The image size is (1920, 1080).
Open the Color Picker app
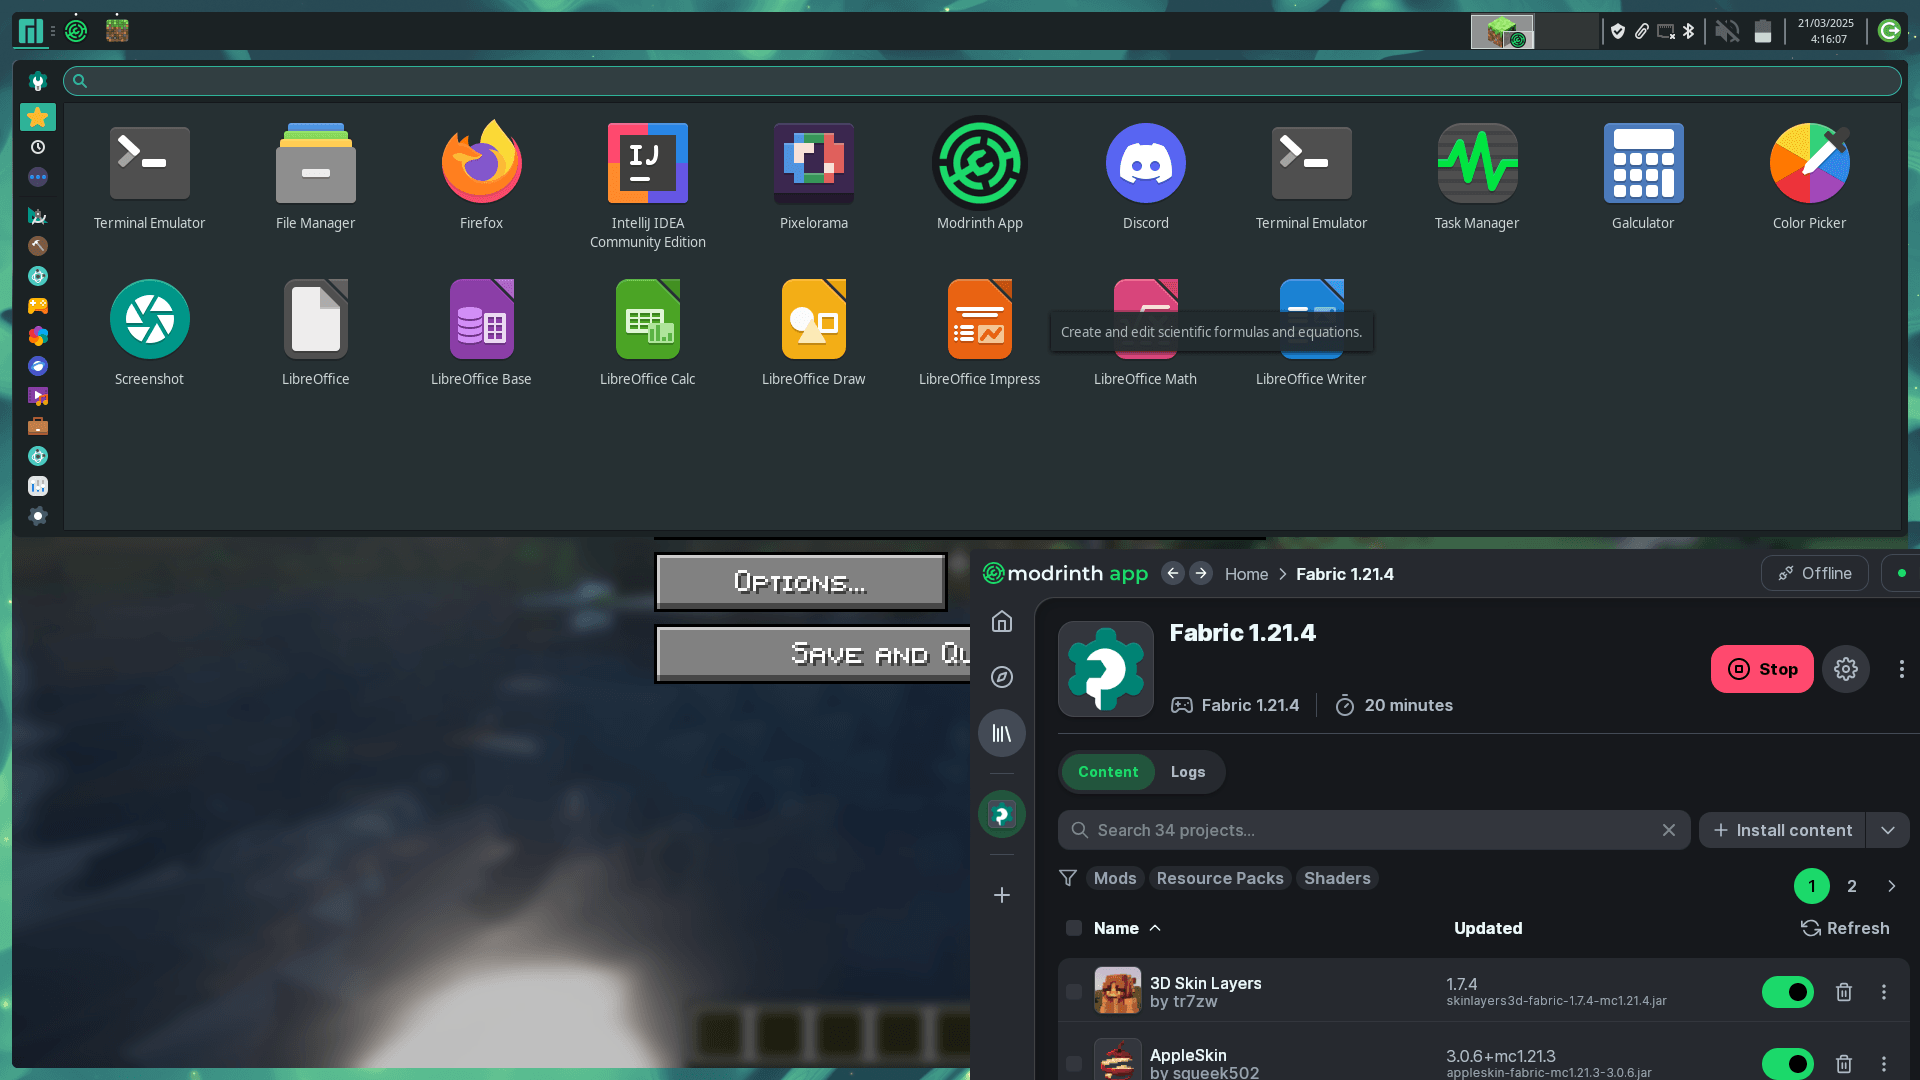point(1808,165)
